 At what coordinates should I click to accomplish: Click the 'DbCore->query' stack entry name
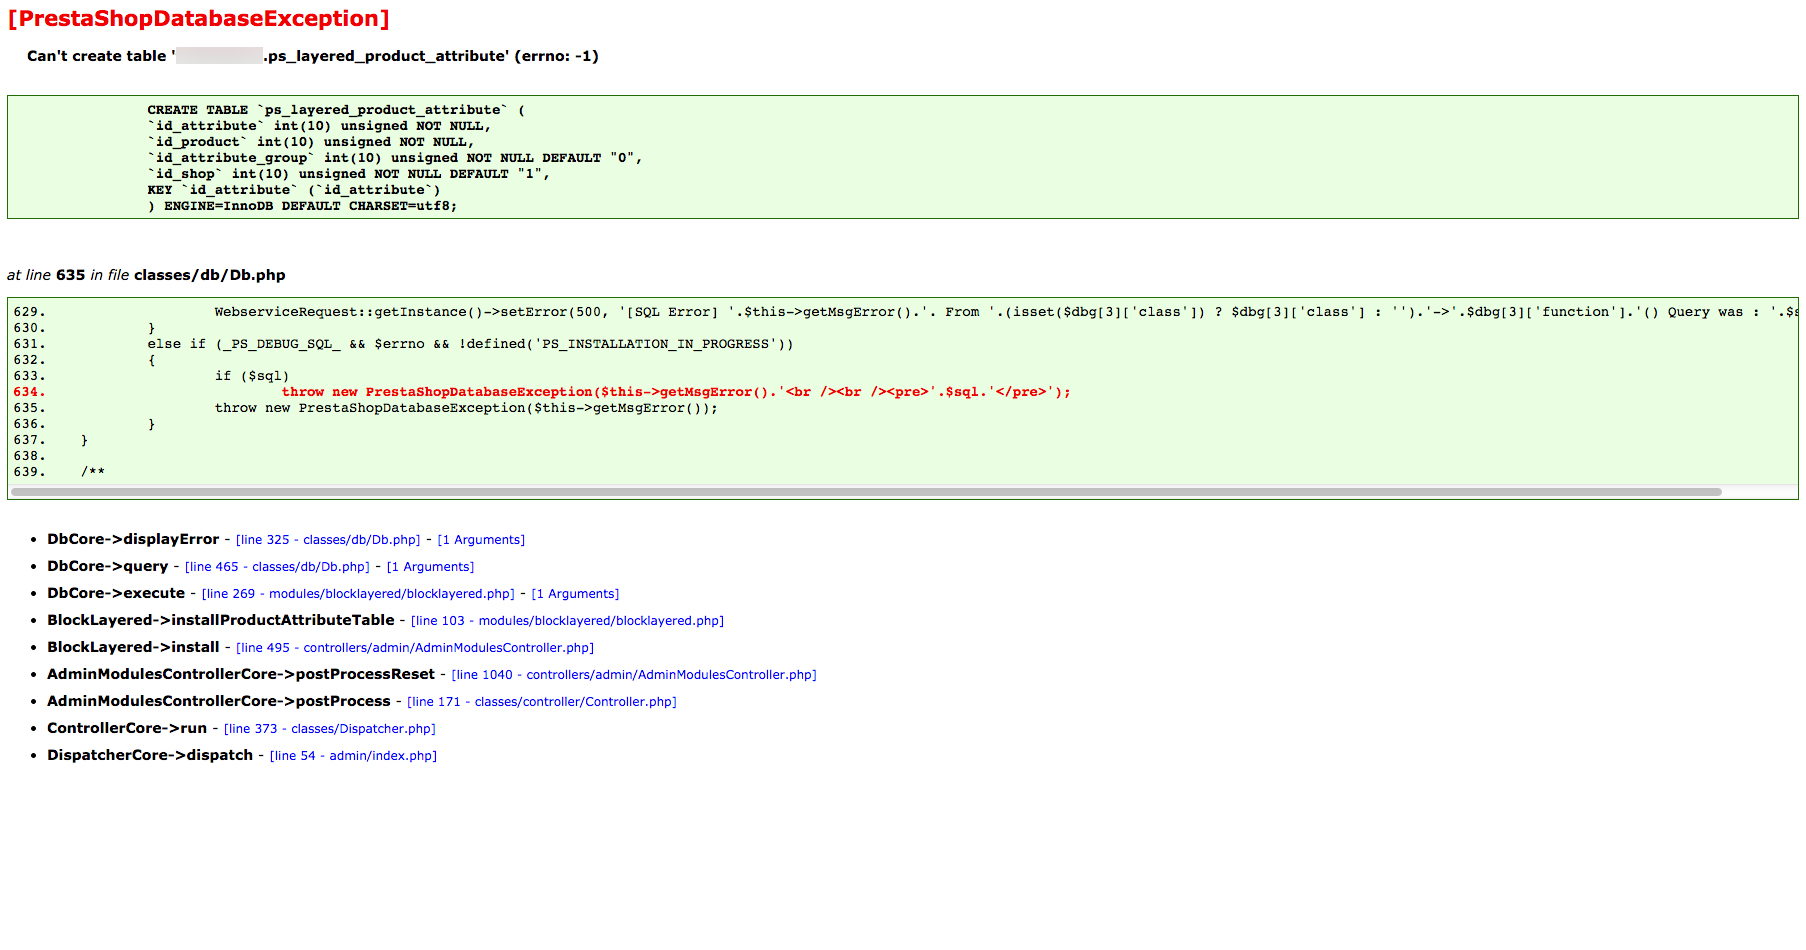tap(108, 566)
